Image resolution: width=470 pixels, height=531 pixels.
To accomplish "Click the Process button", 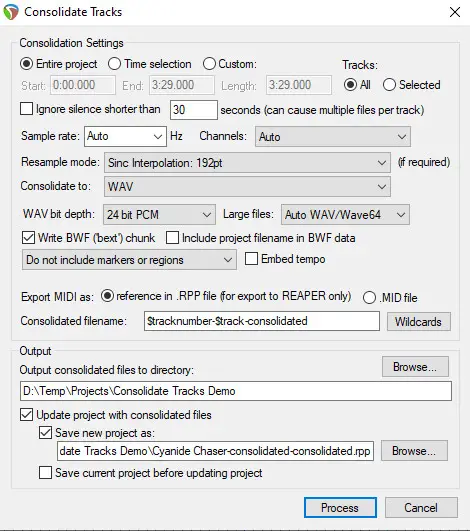I will point(340,507).
